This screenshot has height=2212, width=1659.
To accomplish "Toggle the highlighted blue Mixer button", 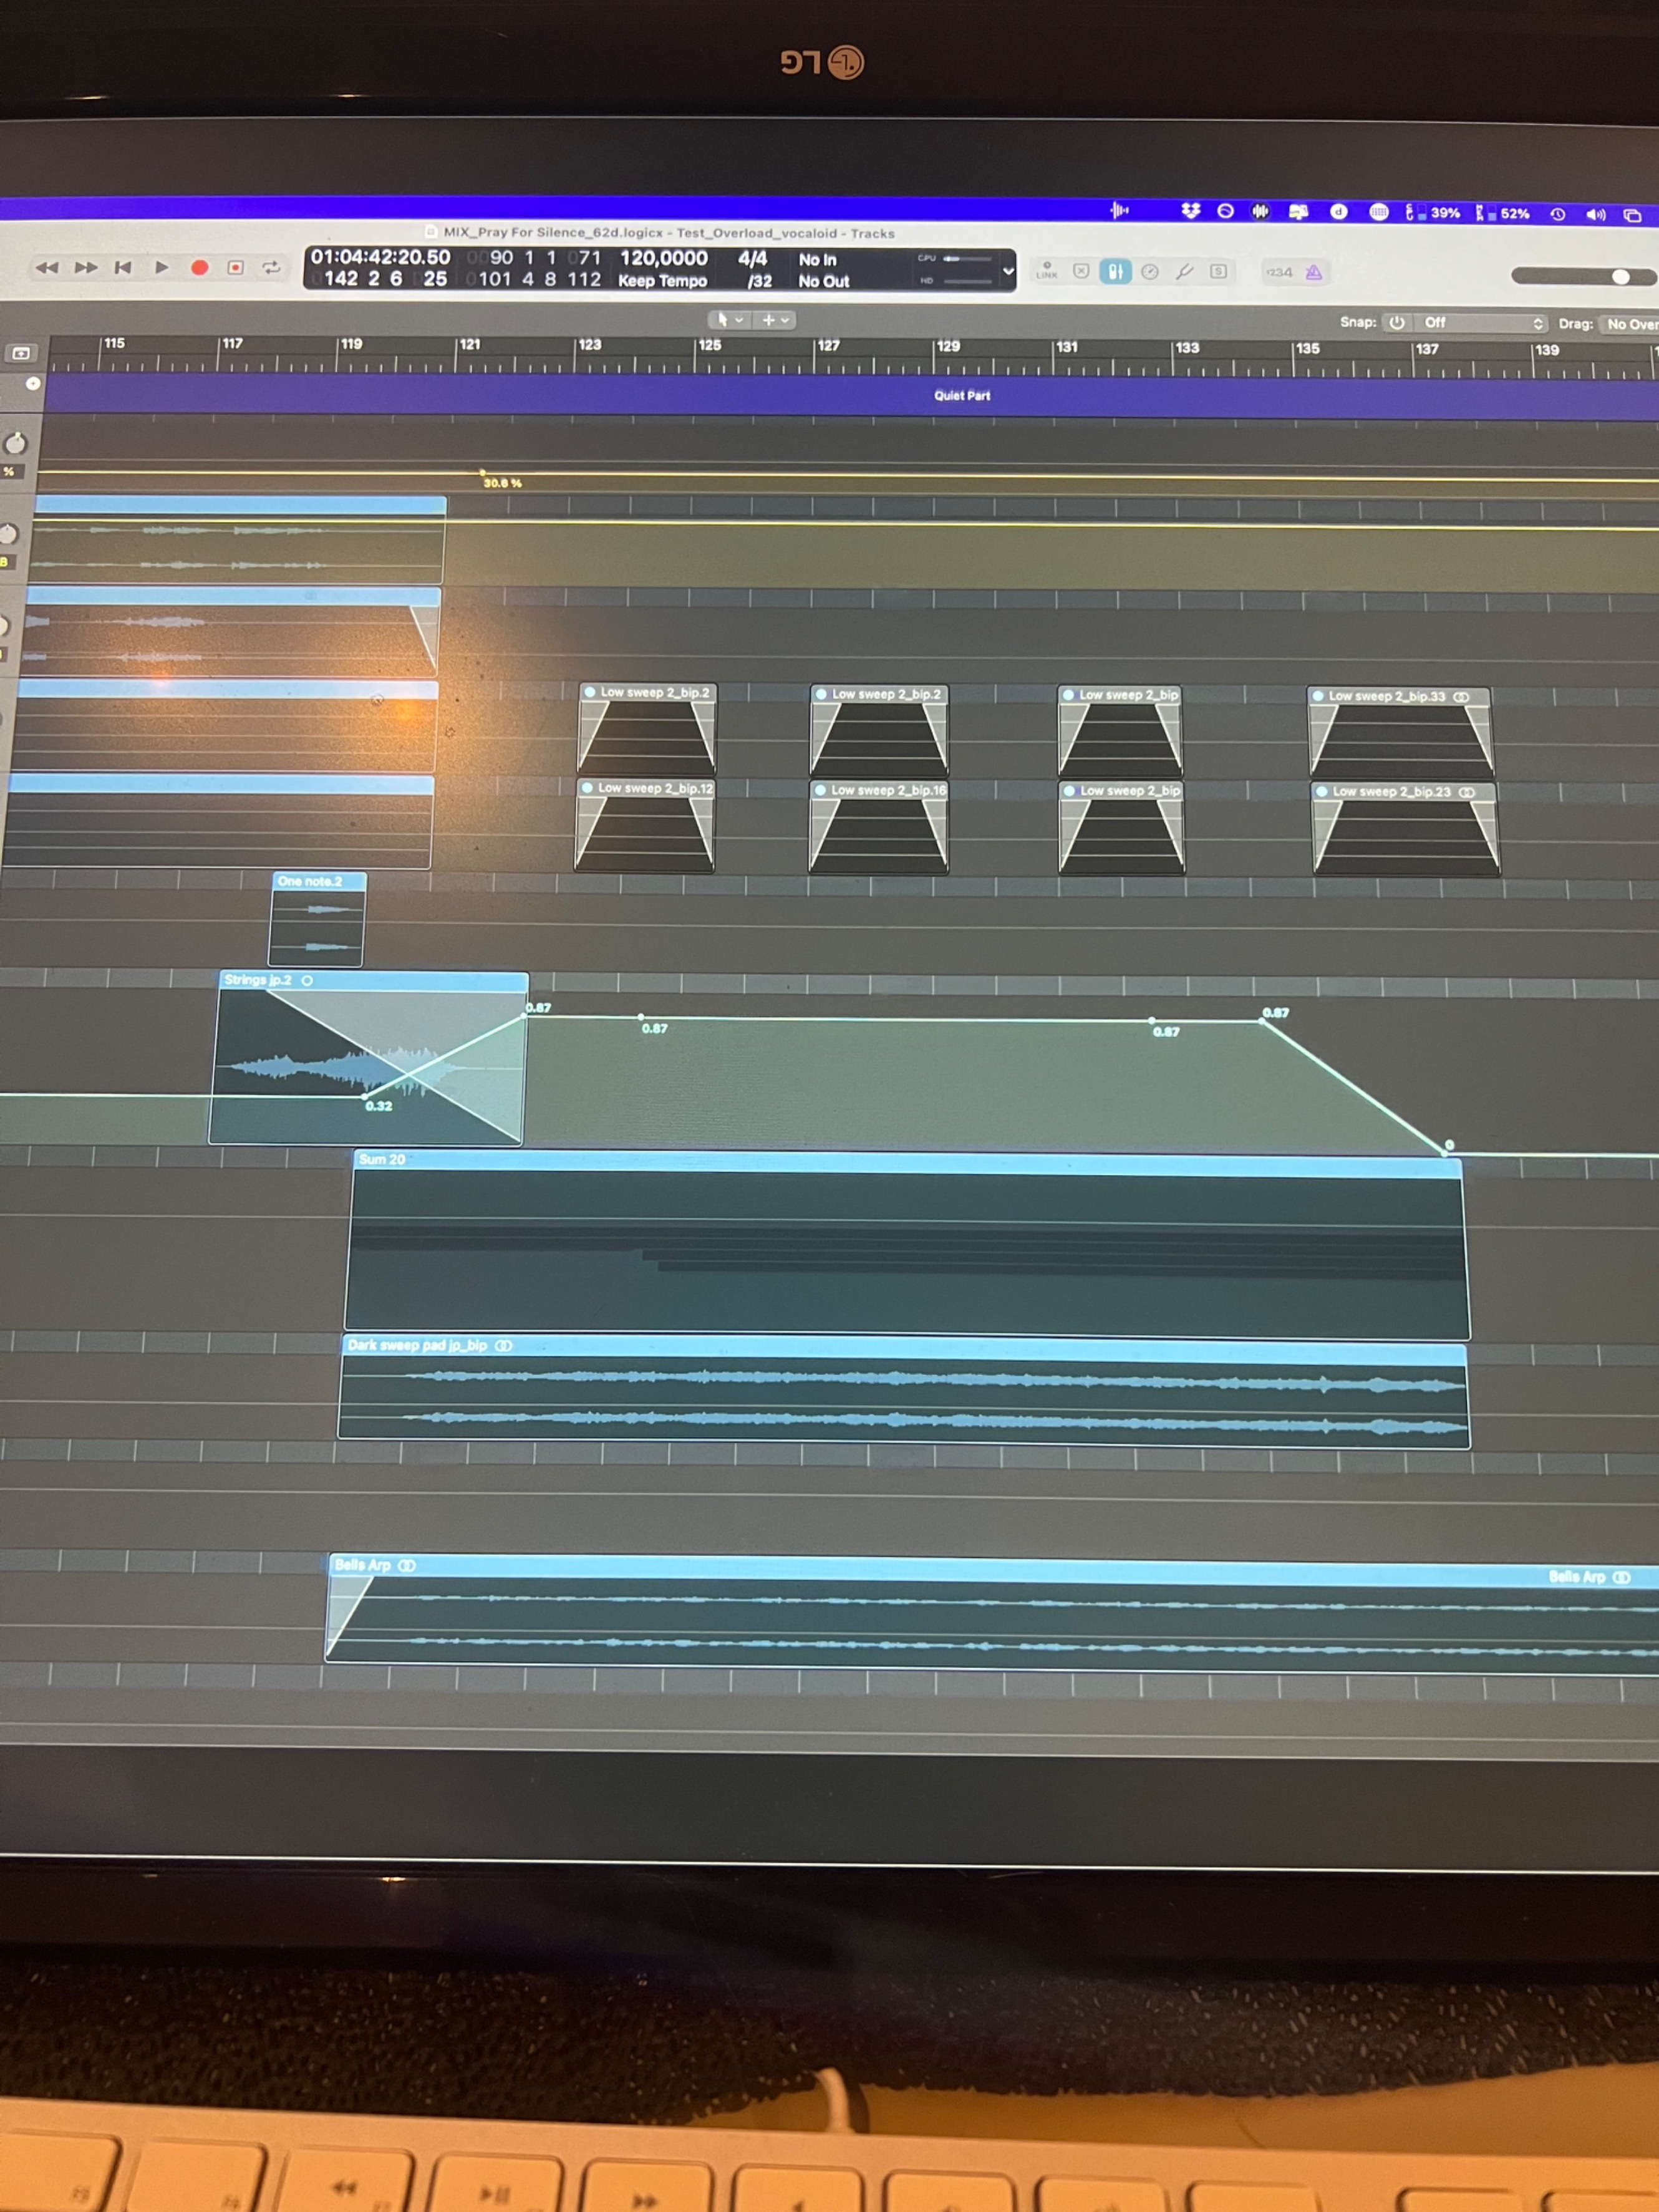I will pyautogui.click(x=1115, y=272).
